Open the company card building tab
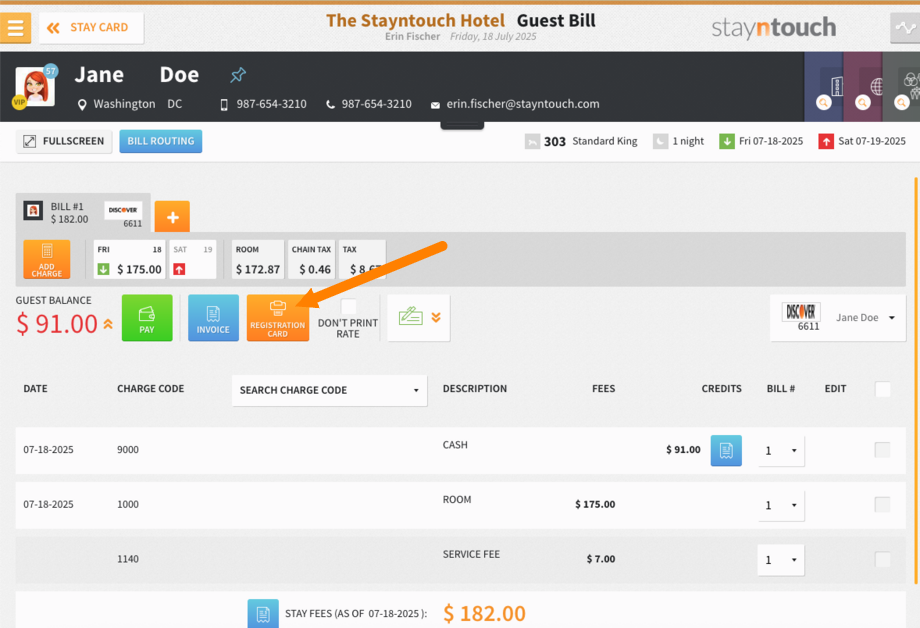 (824, 87)
